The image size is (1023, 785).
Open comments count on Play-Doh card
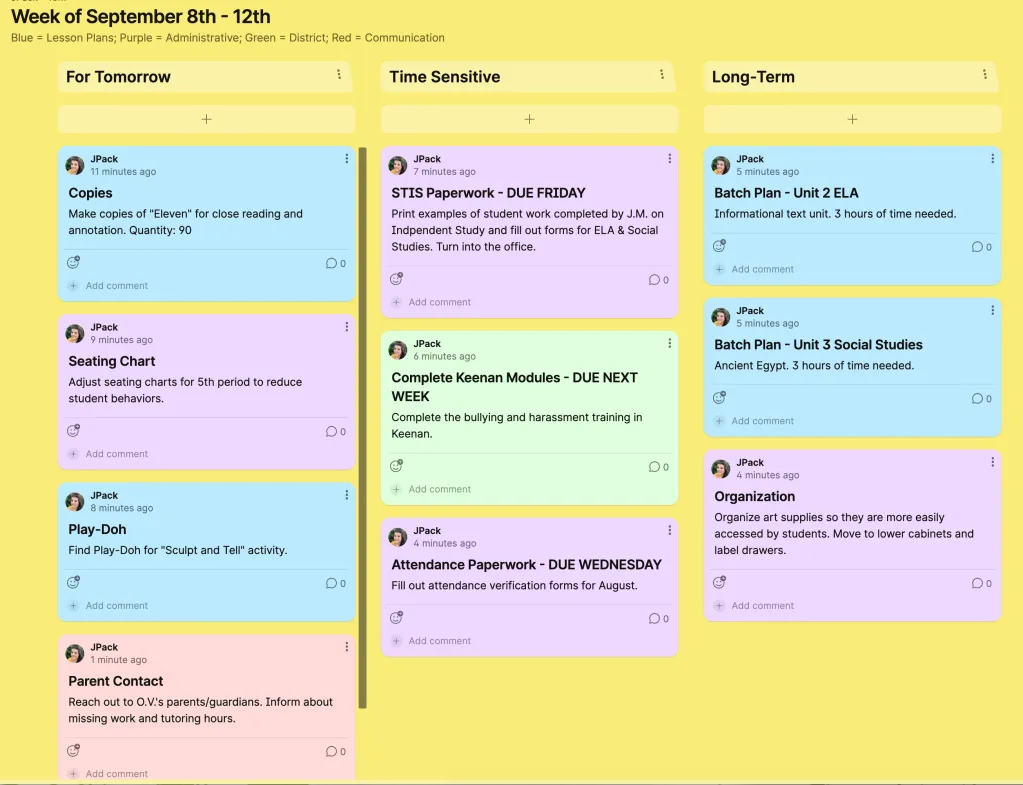point(336,583)
